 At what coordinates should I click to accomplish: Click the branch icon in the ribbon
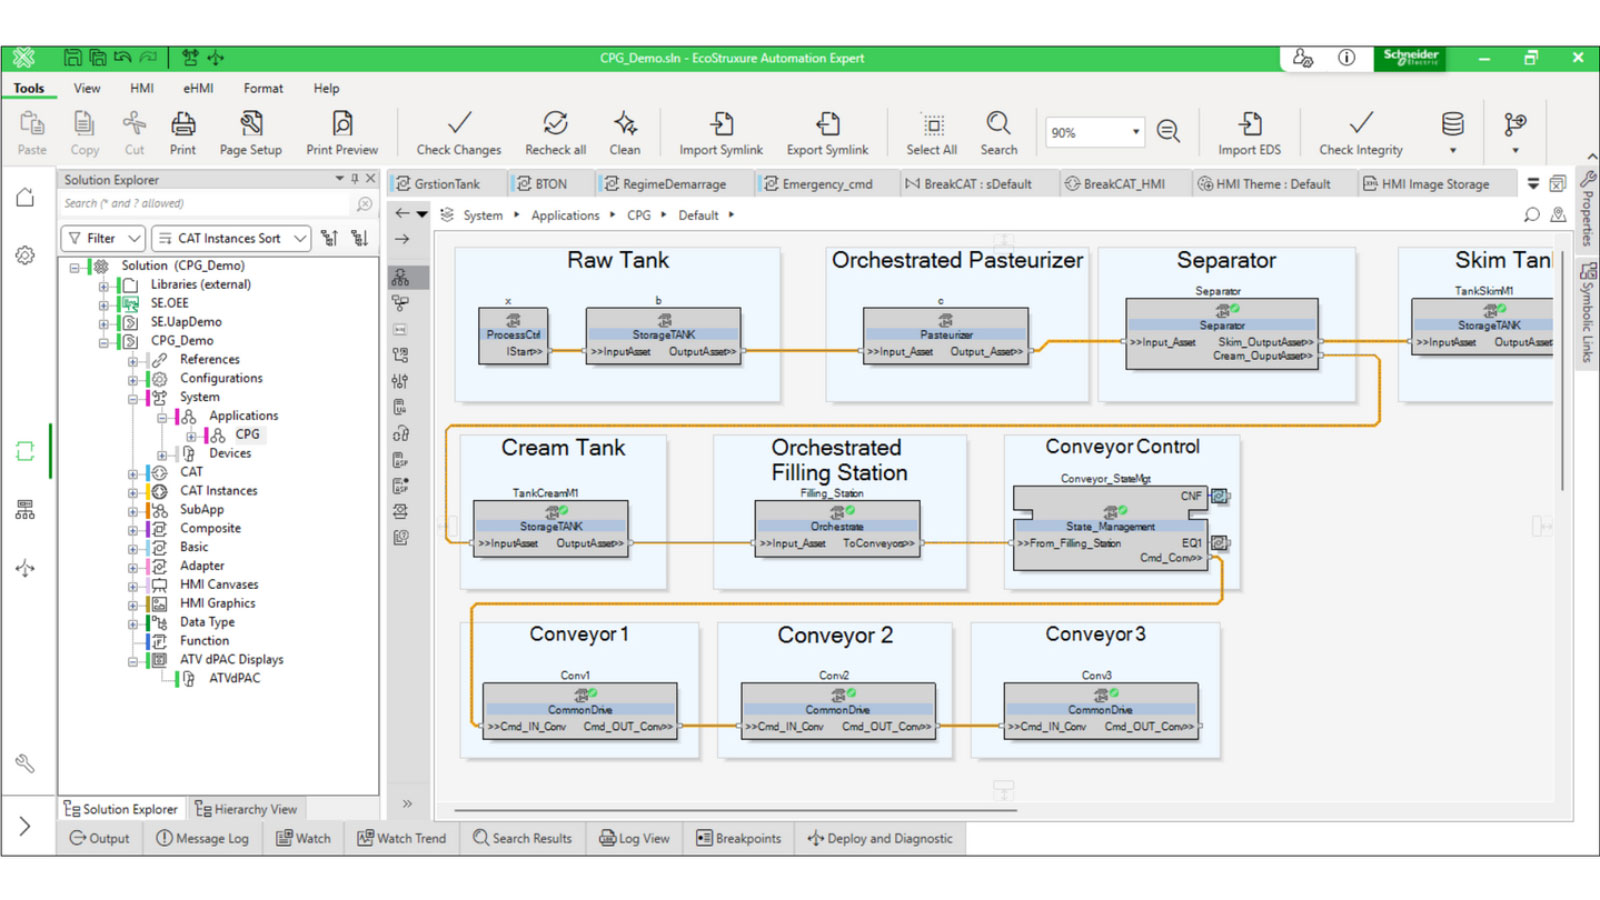click(1515, 124)
